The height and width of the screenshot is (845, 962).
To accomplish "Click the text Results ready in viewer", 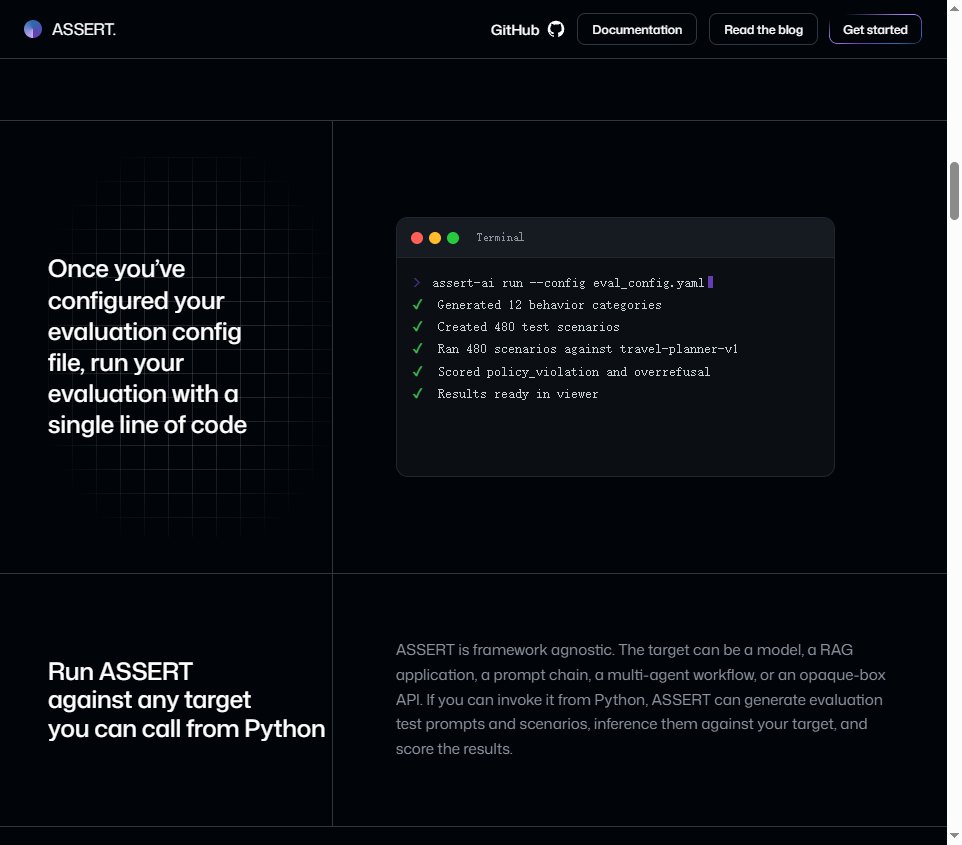I will tap(517, 394).
